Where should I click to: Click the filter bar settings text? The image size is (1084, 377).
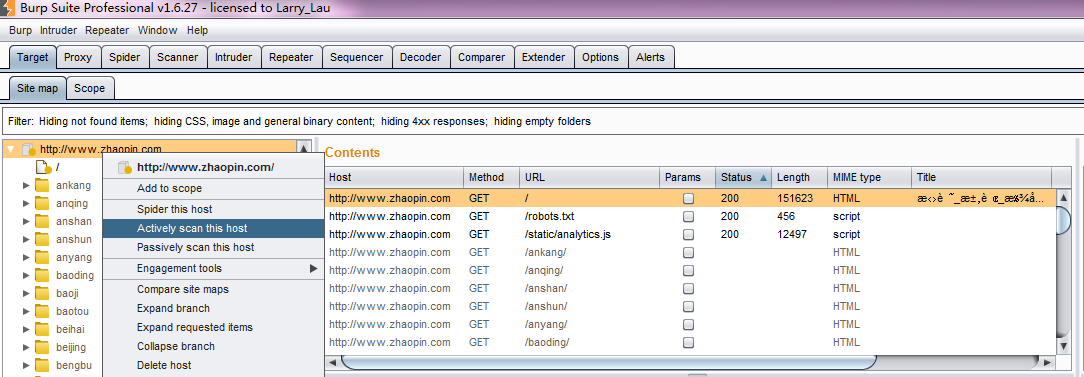tap(299, 121)
